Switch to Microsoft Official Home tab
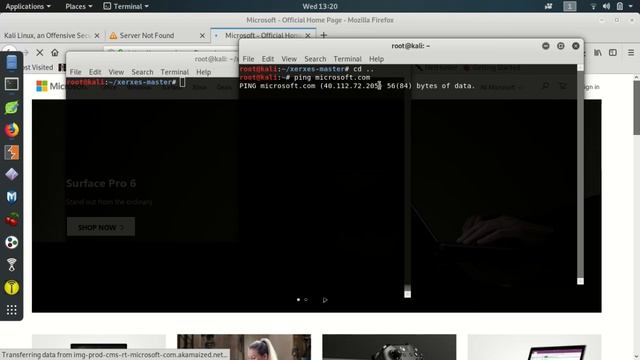This screenshot has height=360, width=640. click(x=261, y=36)
